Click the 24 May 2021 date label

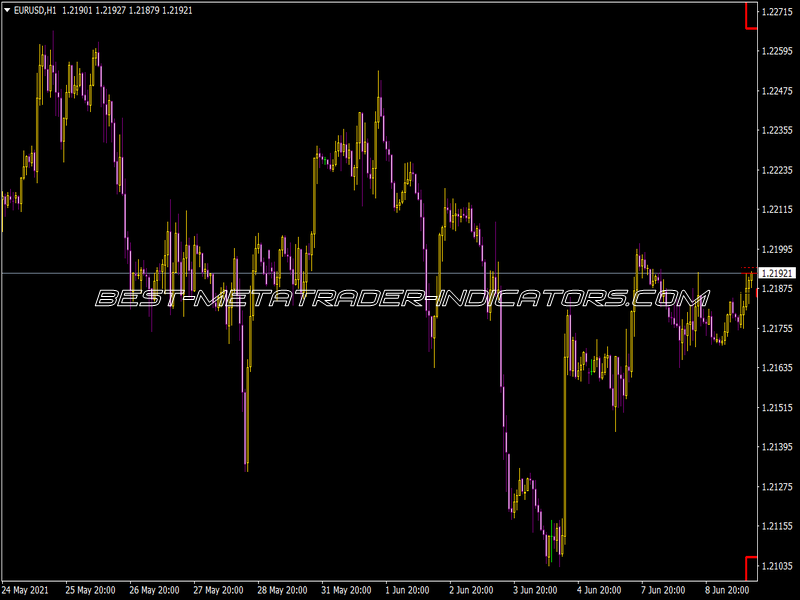coord(26,590)
